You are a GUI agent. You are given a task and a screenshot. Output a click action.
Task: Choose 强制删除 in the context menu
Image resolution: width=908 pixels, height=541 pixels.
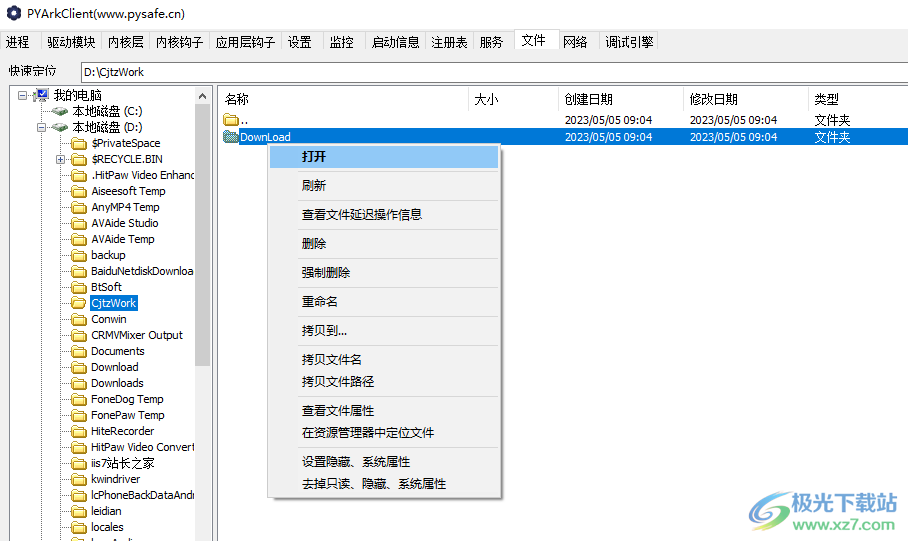pyautogui.click(x=384, y=273)
